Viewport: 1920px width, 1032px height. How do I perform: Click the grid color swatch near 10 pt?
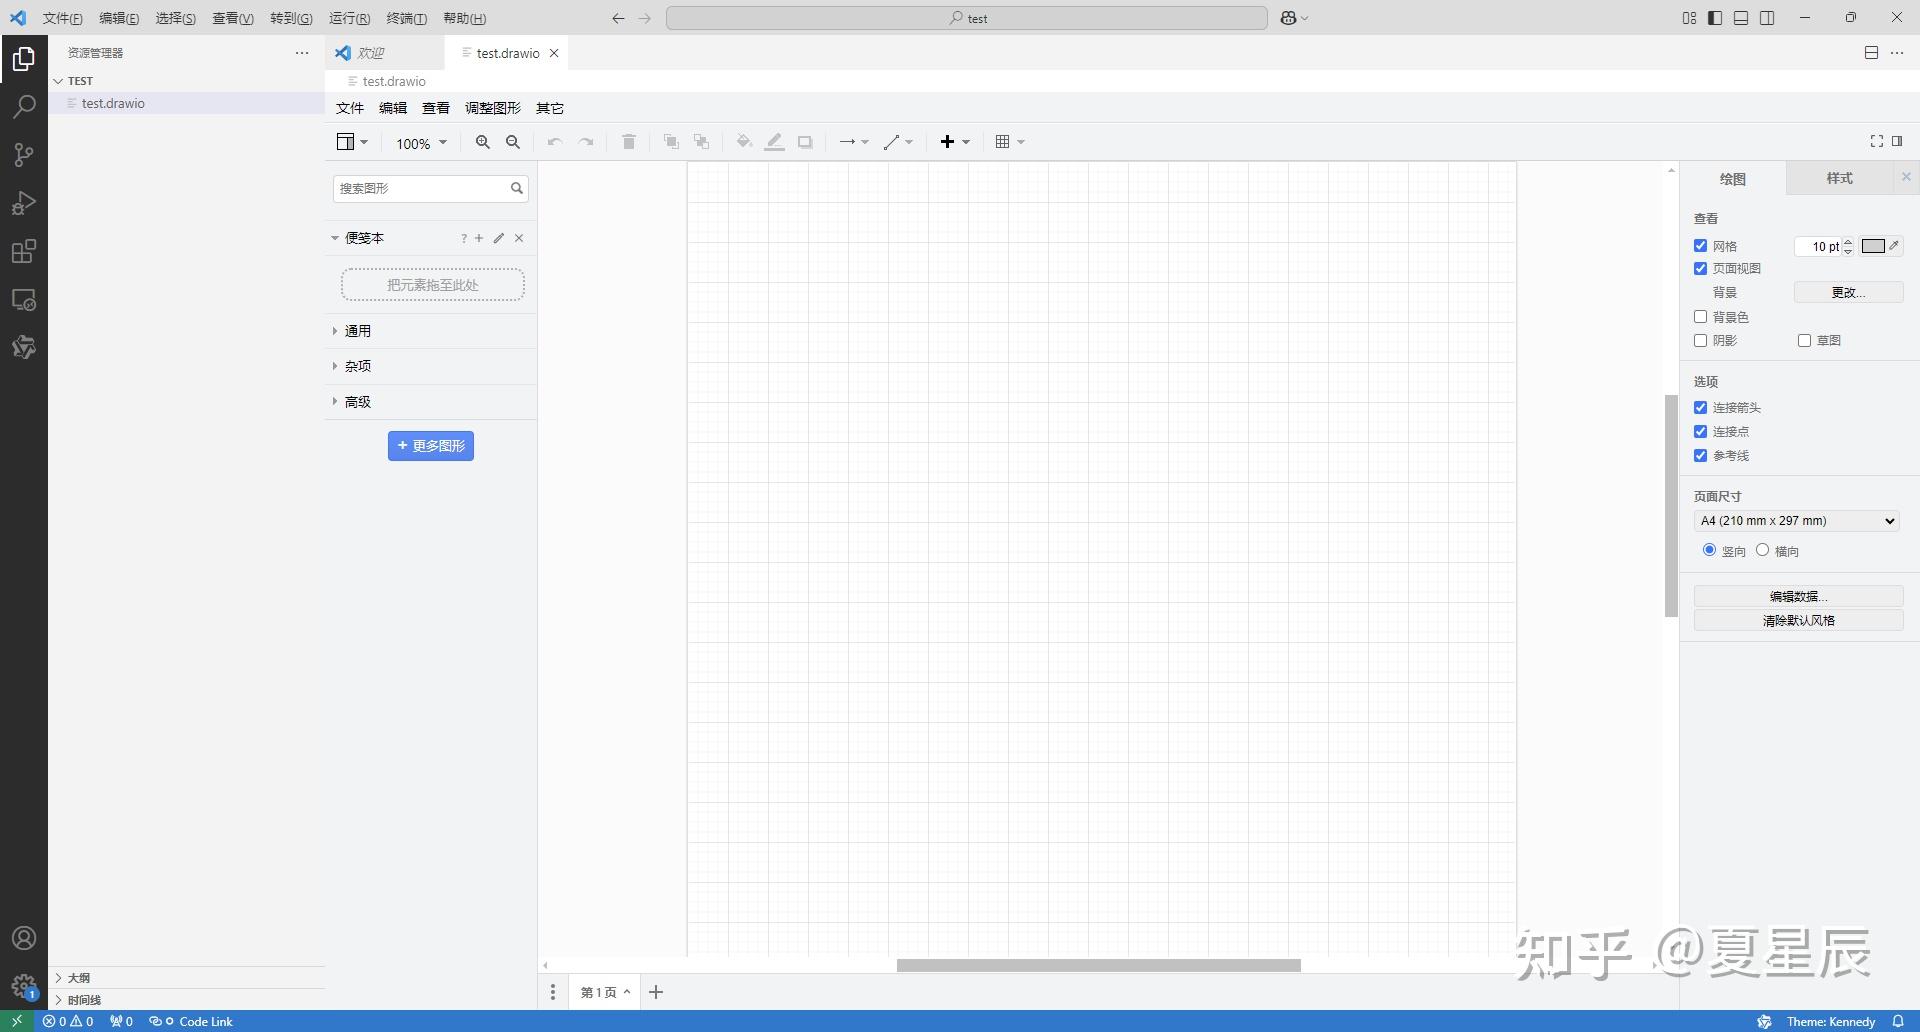[1875, 246]
